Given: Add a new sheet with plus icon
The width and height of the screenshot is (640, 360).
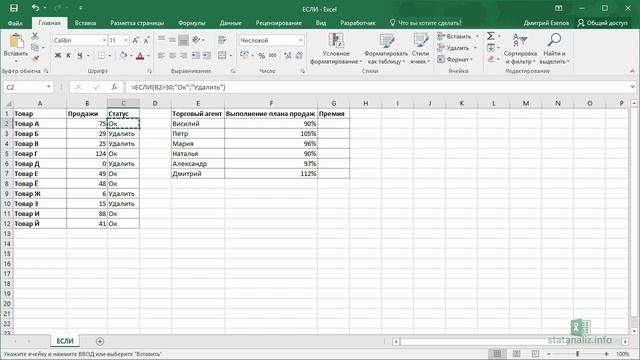Looking at the screenshot, I should pos(100,341).
